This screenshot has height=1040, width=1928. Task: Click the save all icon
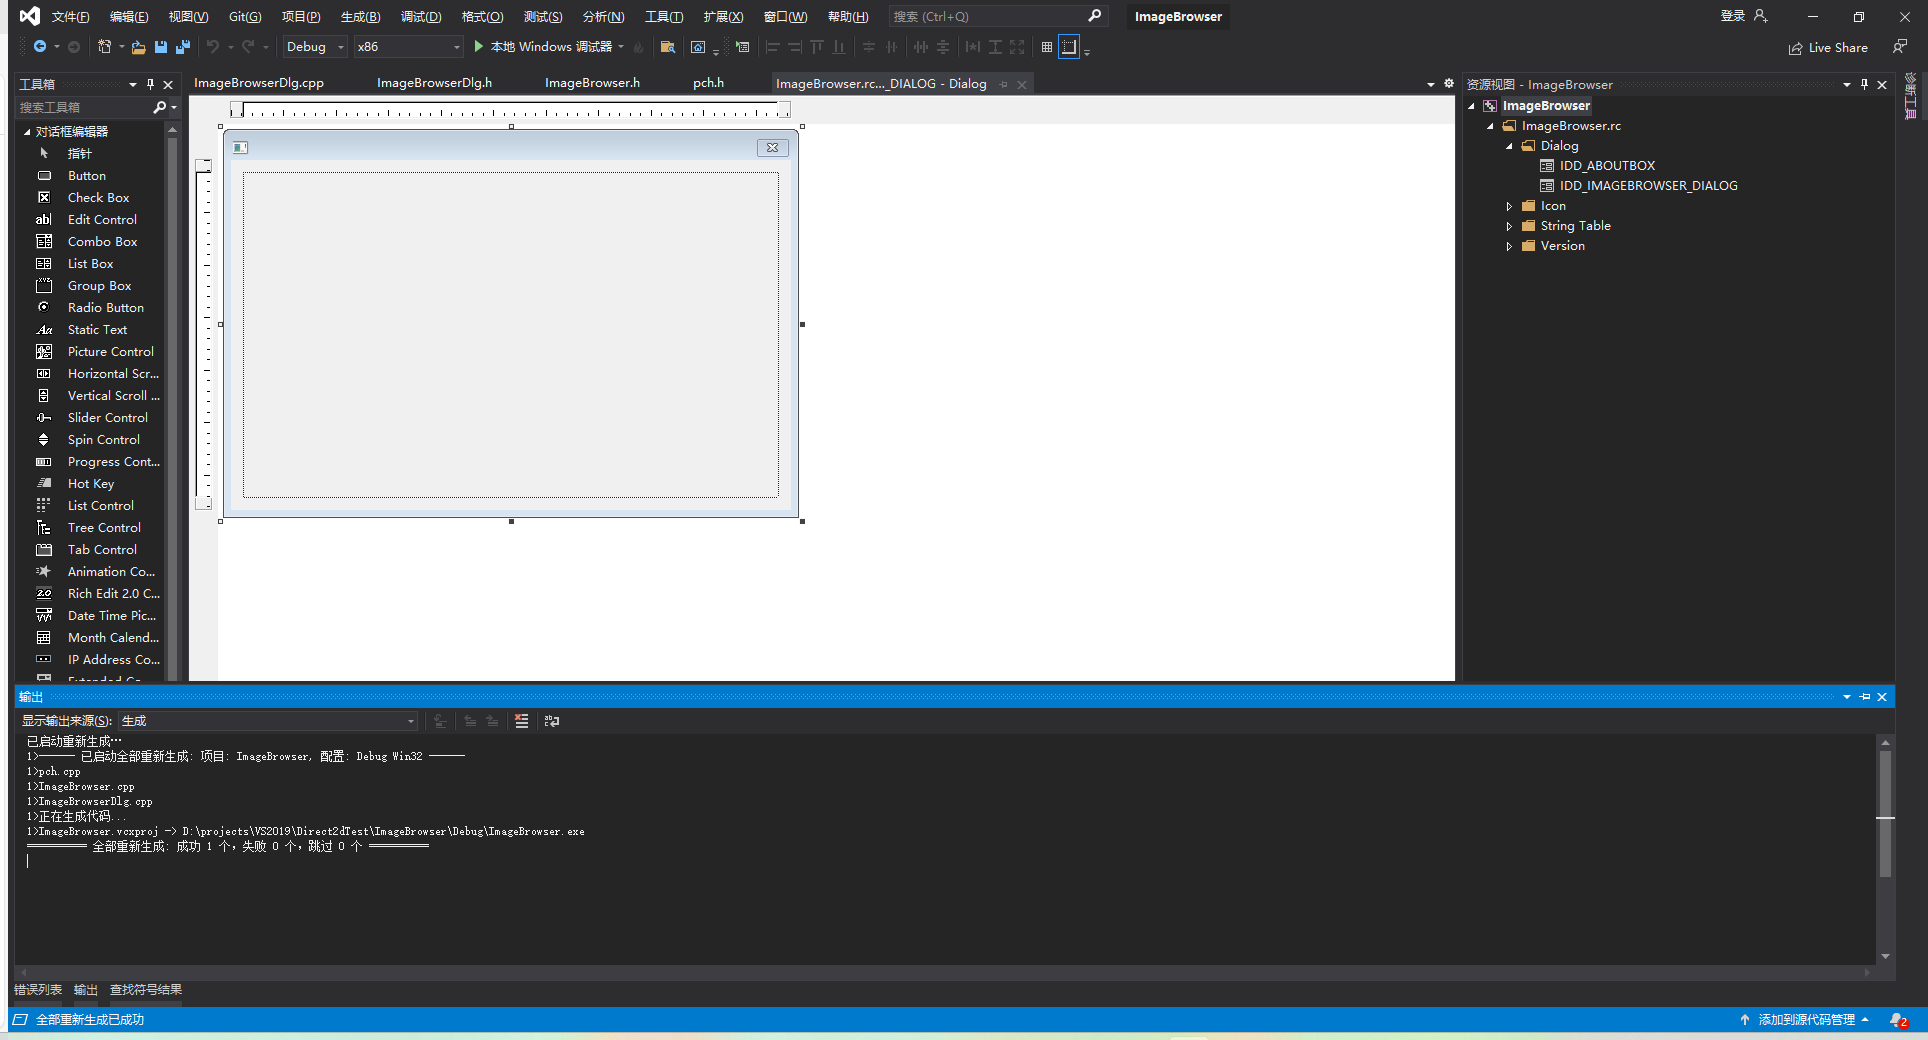(x=182, y=47)
